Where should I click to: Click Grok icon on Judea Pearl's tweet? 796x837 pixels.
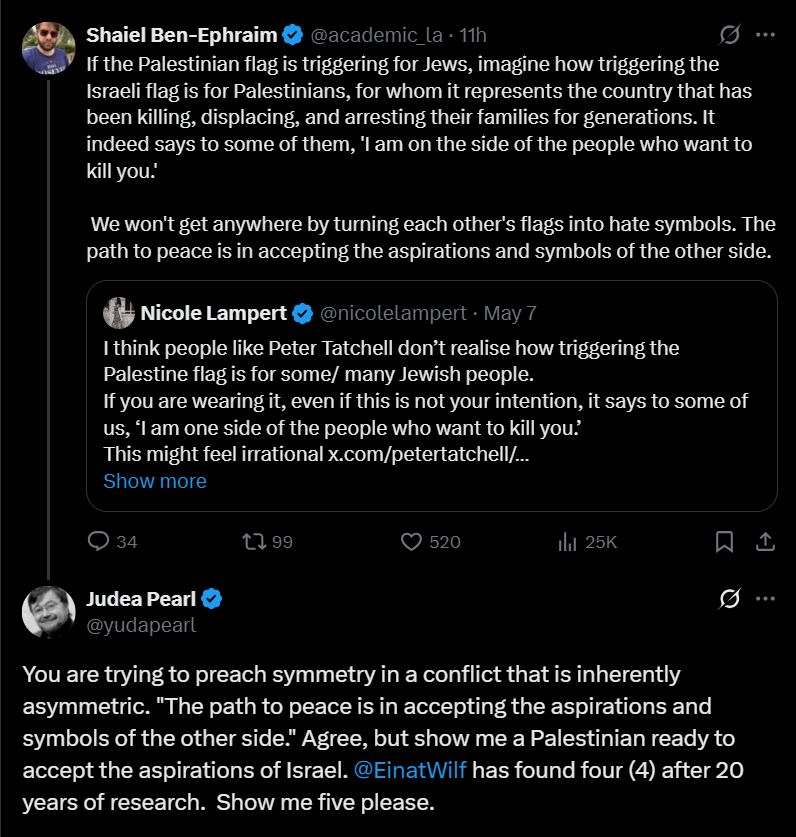[730, 599]
